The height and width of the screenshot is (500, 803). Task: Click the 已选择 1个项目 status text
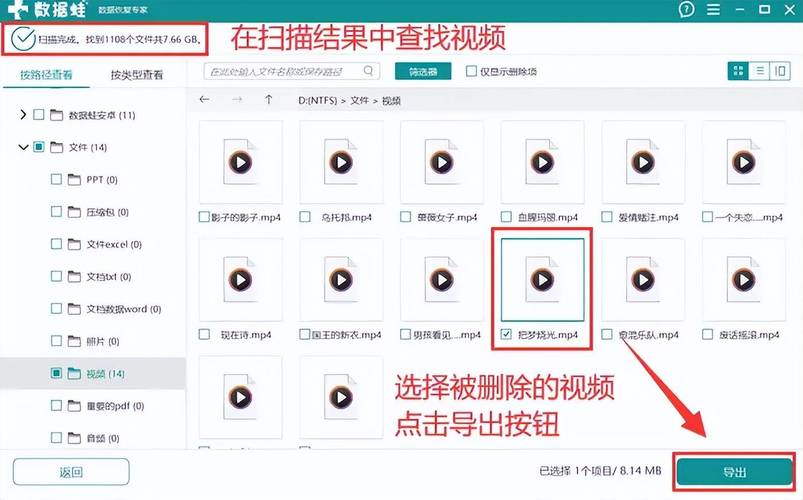pos(600,470)
